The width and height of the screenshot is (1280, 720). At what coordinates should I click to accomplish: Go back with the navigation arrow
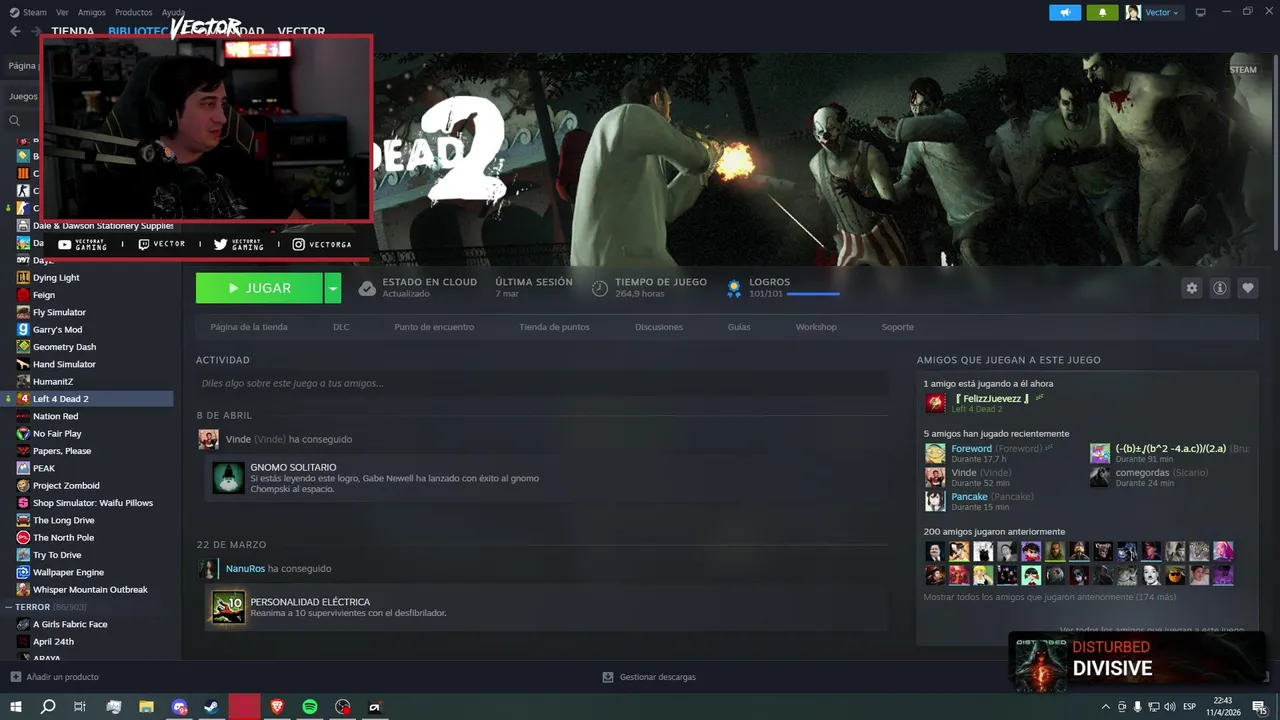[x=15, y=31]
